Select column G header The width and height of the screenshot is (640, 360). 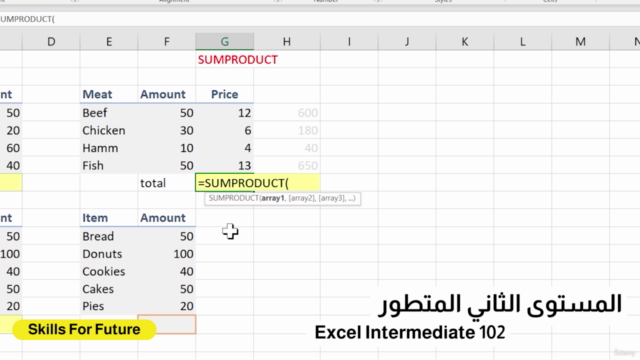click(224, 41)
